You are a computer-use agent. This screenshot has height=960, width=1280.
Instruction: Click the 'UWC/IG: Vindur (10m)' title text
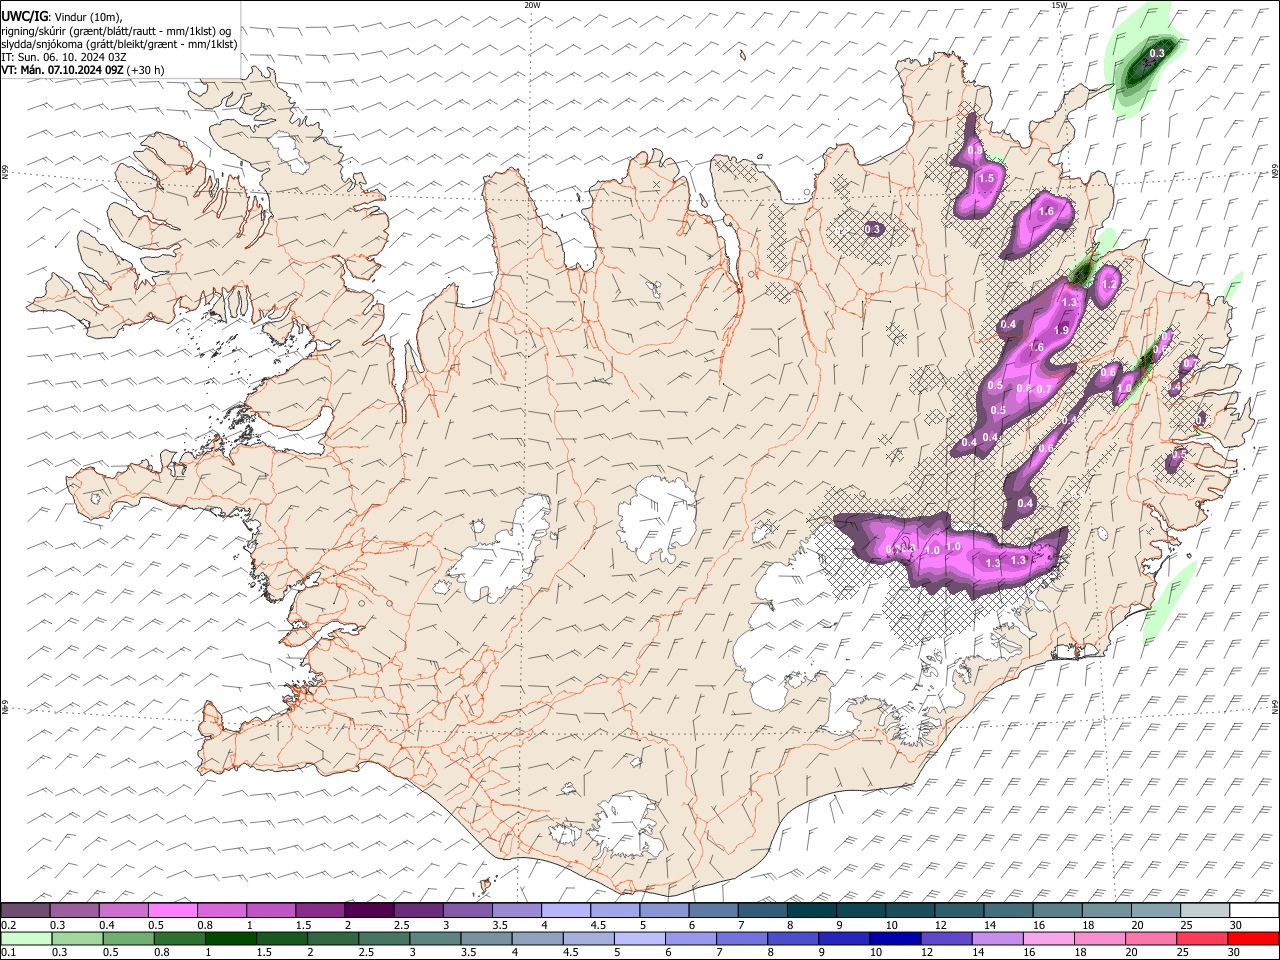(62, 16)
